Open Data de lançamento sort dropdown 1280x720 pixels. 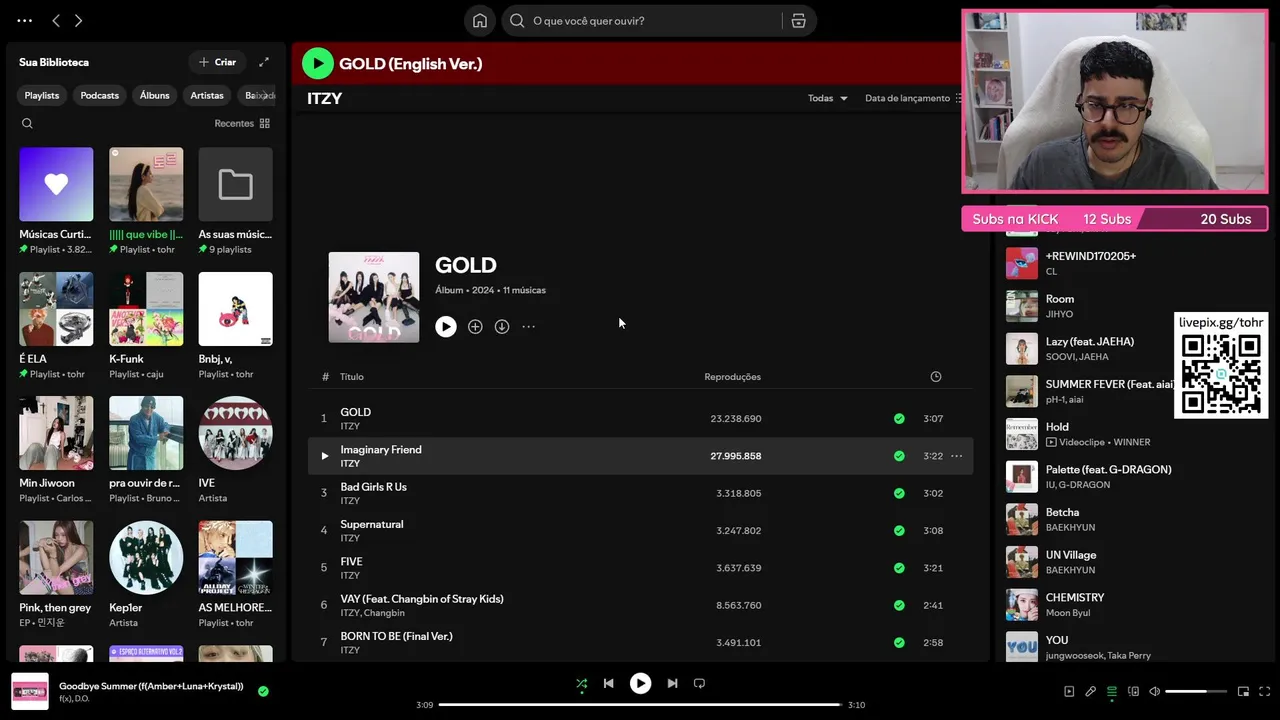coord(913,98)
